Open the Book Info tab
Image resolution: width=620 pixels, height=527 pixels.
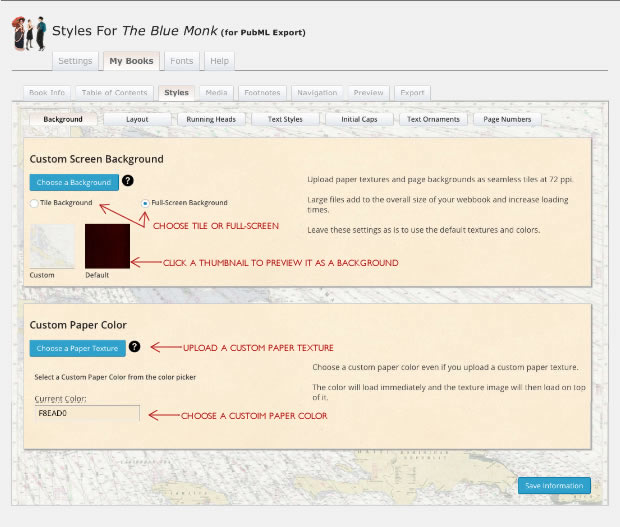point(47,93)
